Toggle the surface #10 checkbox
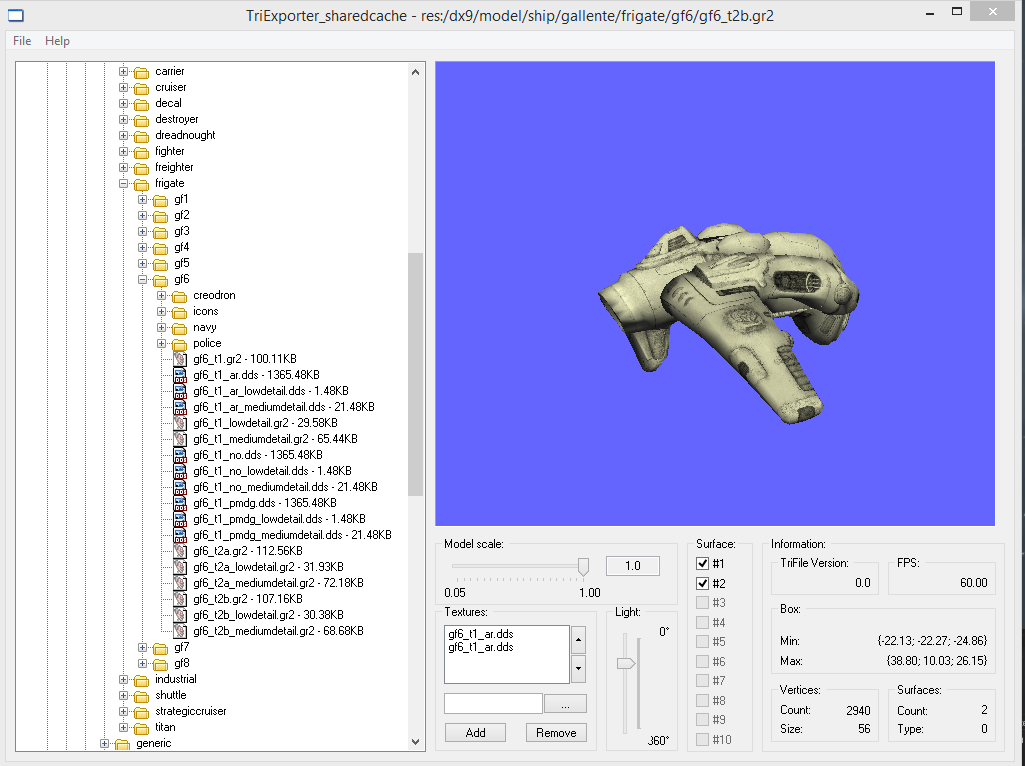This screenshot has height=766, width=1025. [703, 739]
